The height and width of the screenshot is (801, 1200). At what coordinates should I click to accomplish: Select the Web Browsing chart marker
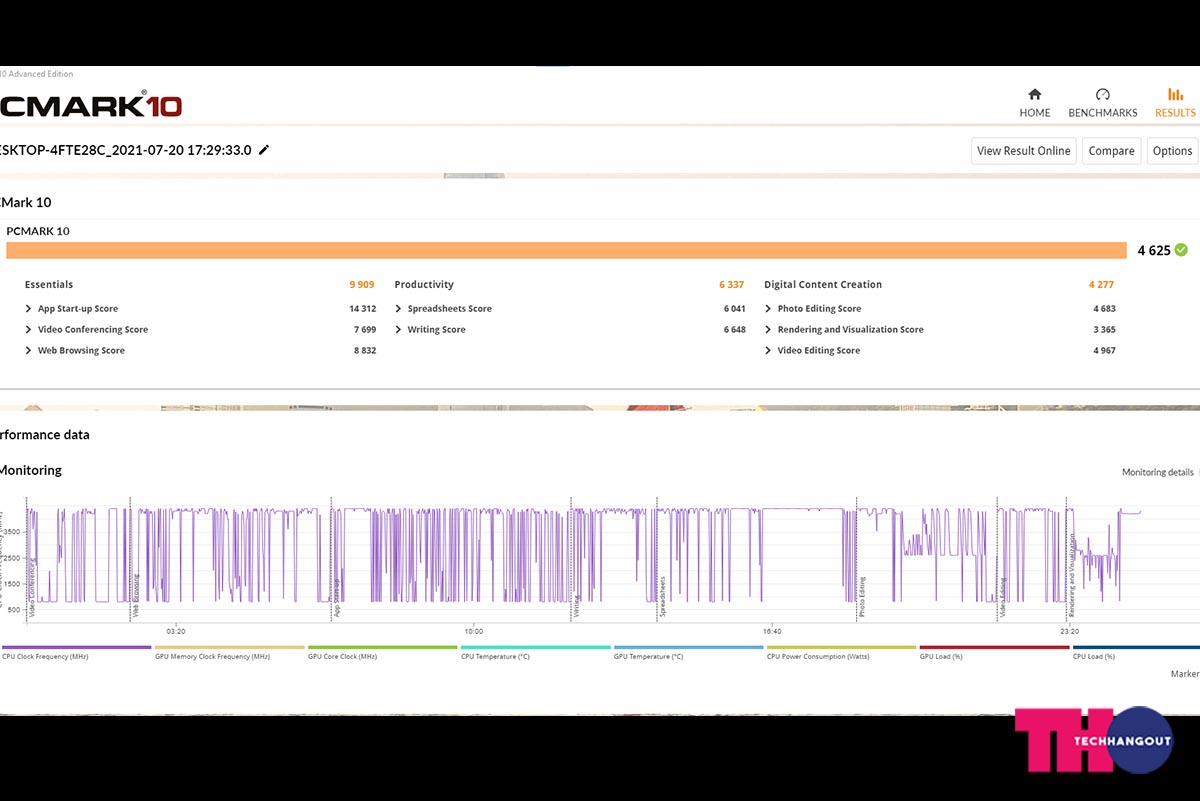click(135, 595)
